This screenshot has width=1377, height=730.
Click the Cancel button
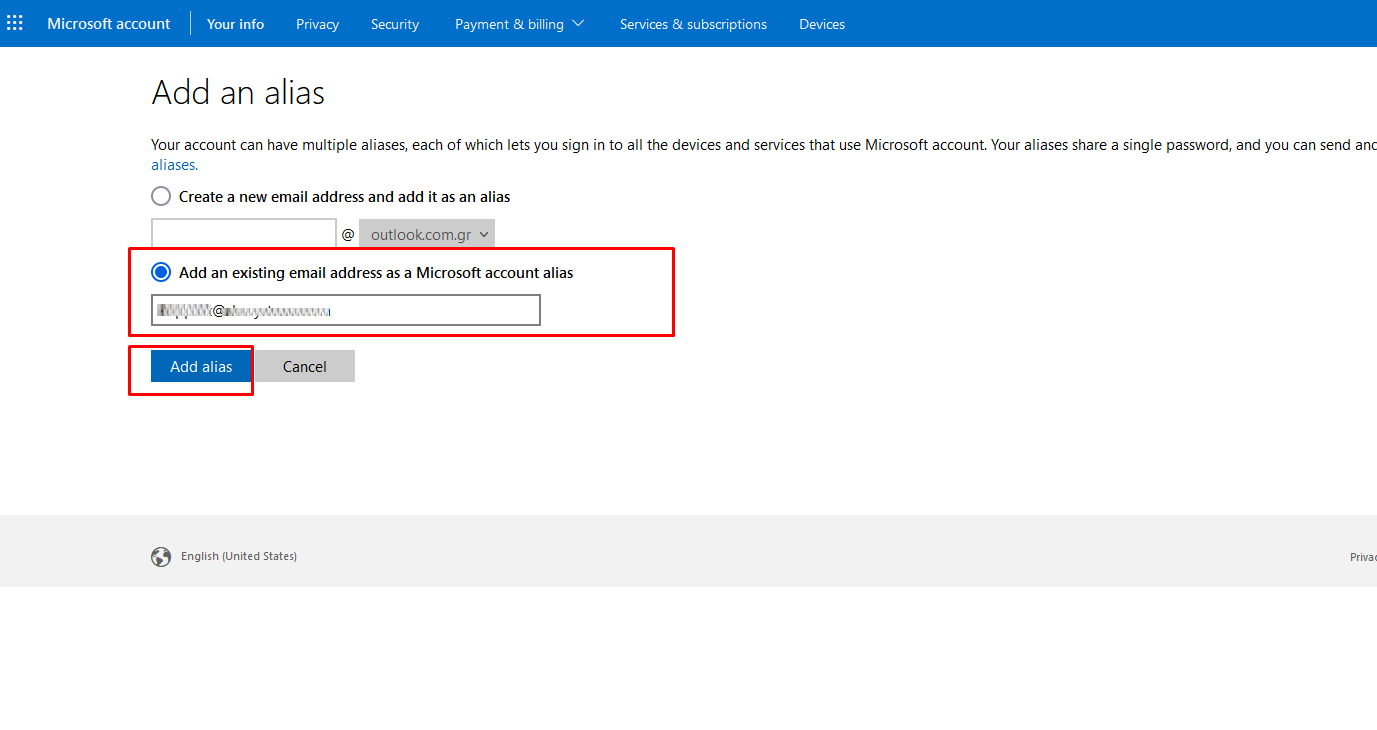[x=304, y=367]
